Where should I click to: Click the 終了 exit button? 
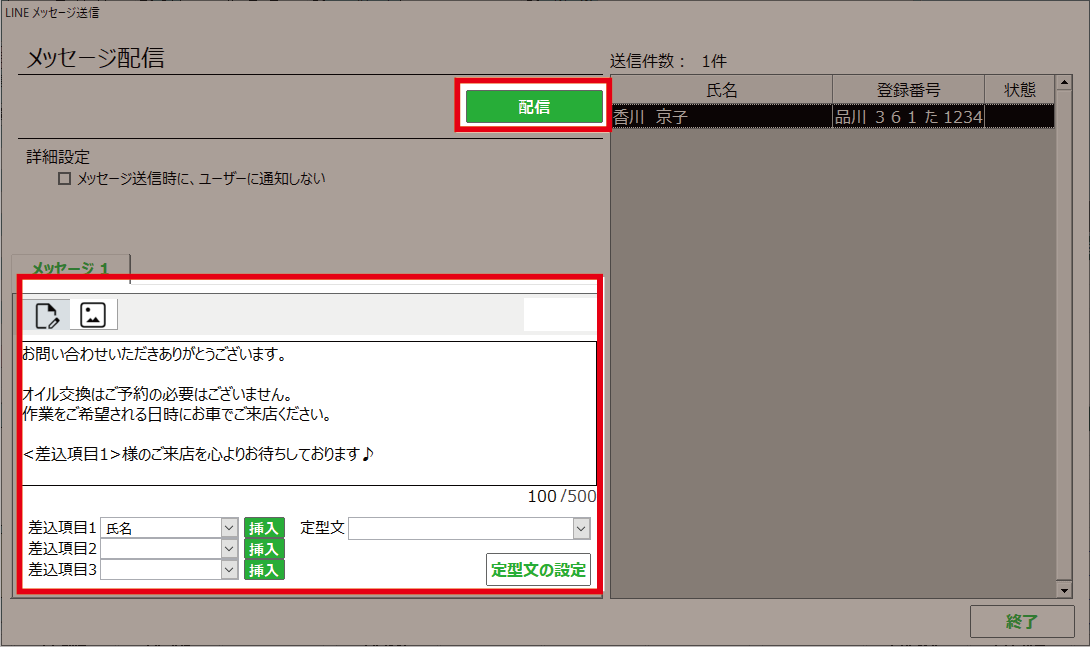pos(1022,621)
